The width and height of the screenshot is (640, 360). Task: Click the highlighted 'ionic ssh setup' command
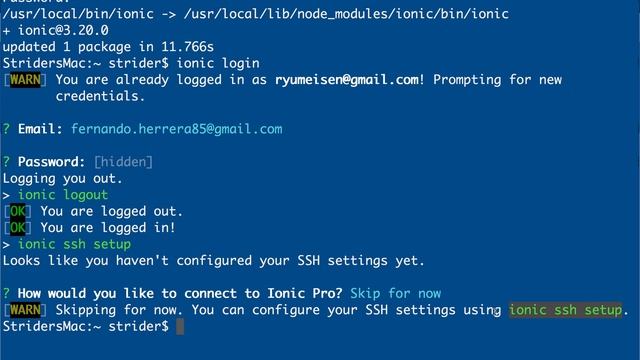click(566, 310)
